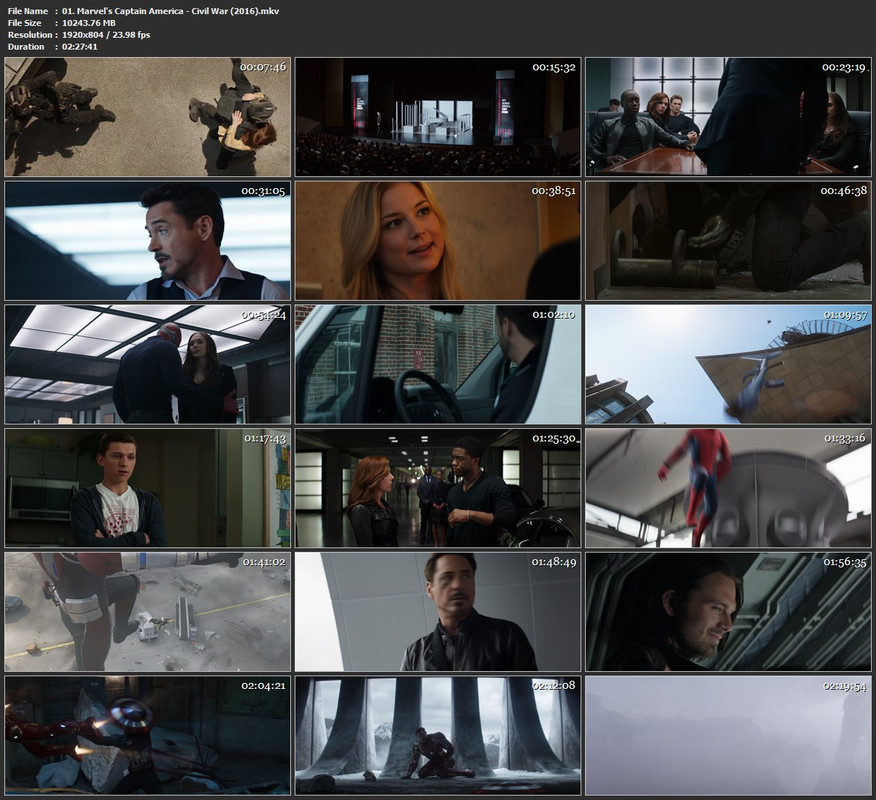This screenshot has height=800, width=876.
Task: Click the file name '01. Marvel's Captain America - Civil War (2016).mkv'
Action: (x=170, y=11)
